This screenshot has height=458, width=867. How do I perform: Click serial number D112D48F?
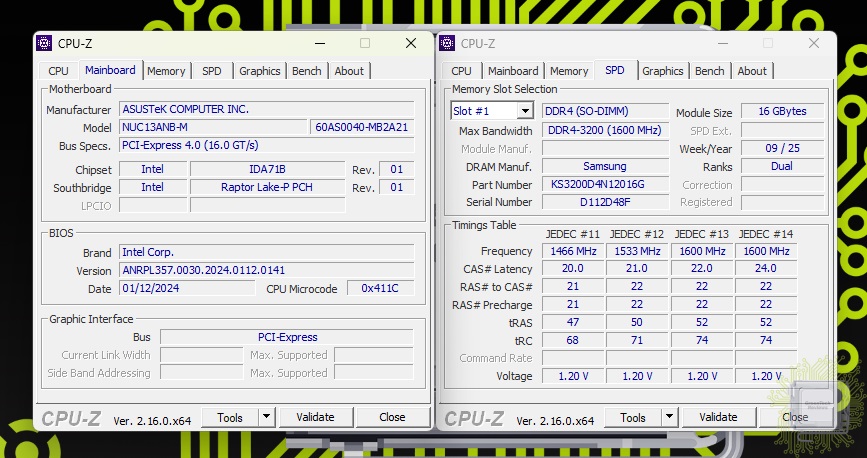tap(605, 202)
